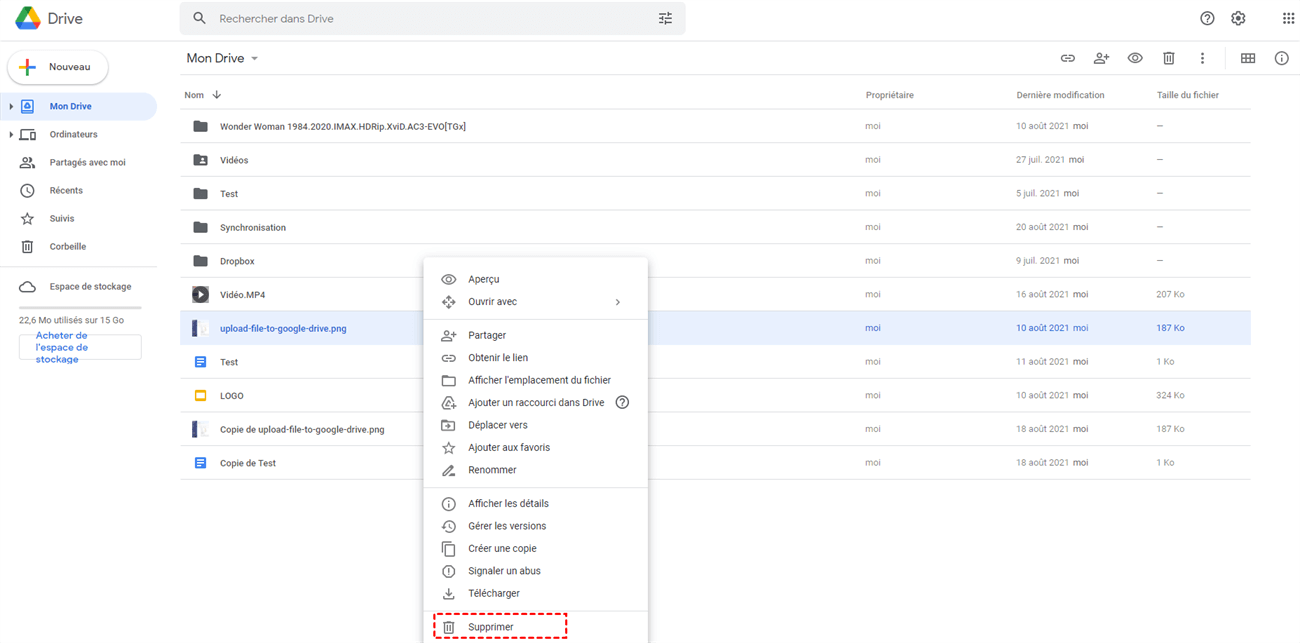Expand the Ordinateurs tree in sidebar

tap(11, 134)
